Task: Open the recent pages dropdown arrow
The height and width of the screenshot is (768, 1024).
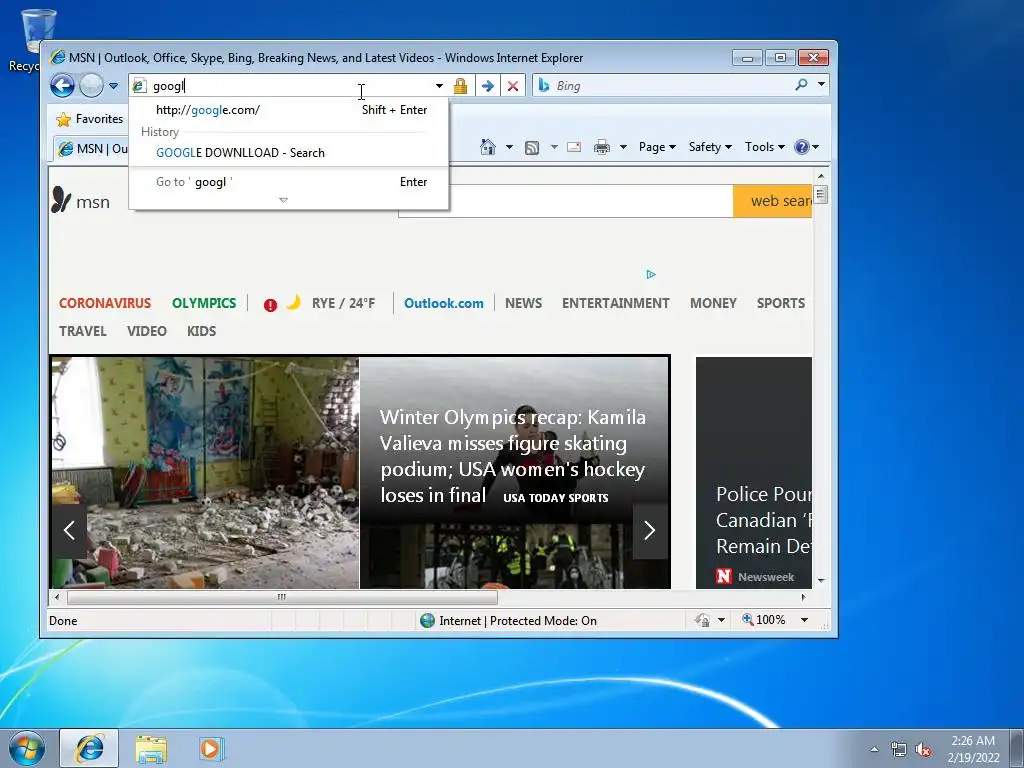Action: pyautogui.click(x=114, y=86)
